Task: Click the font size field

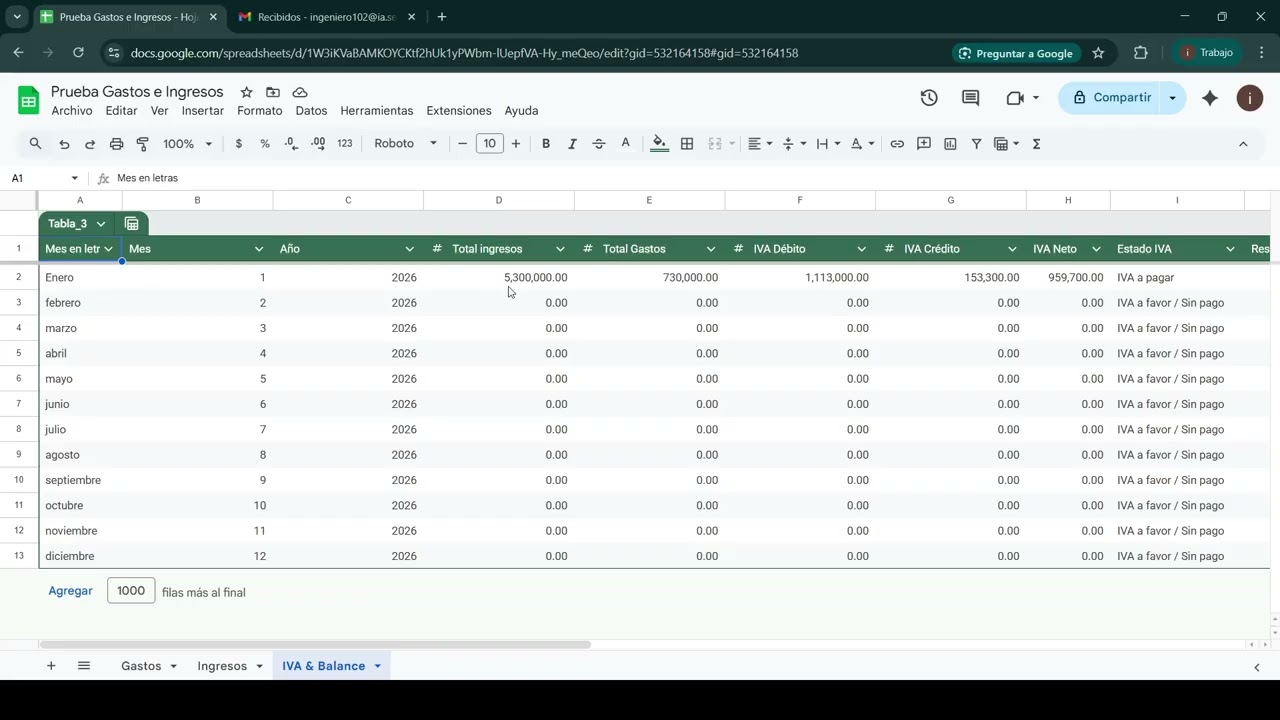Action: coord(489,144)
